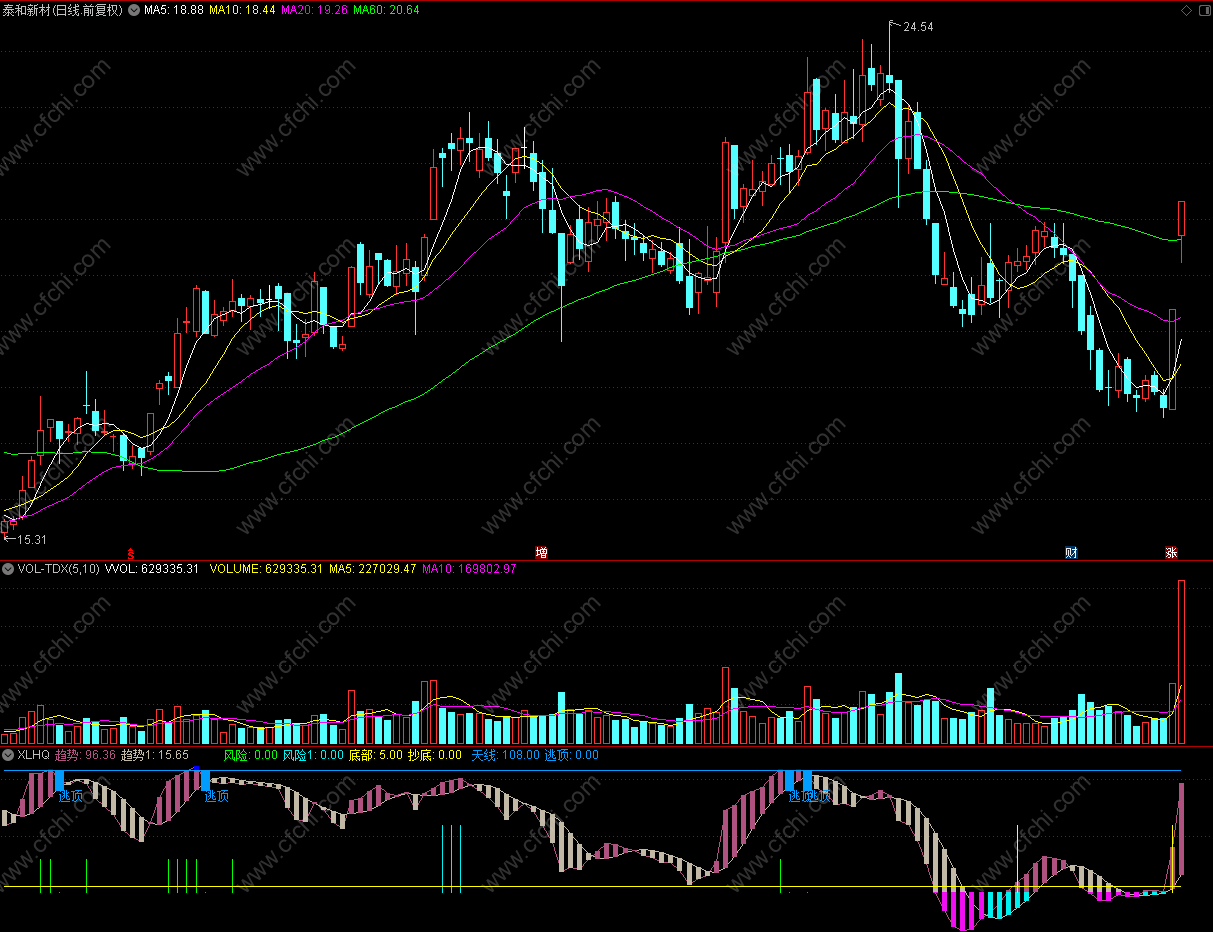Click the MA60: 20.64 label
Image resolution: width=1213 pixels, height=932 pixels.
point(387,10)
